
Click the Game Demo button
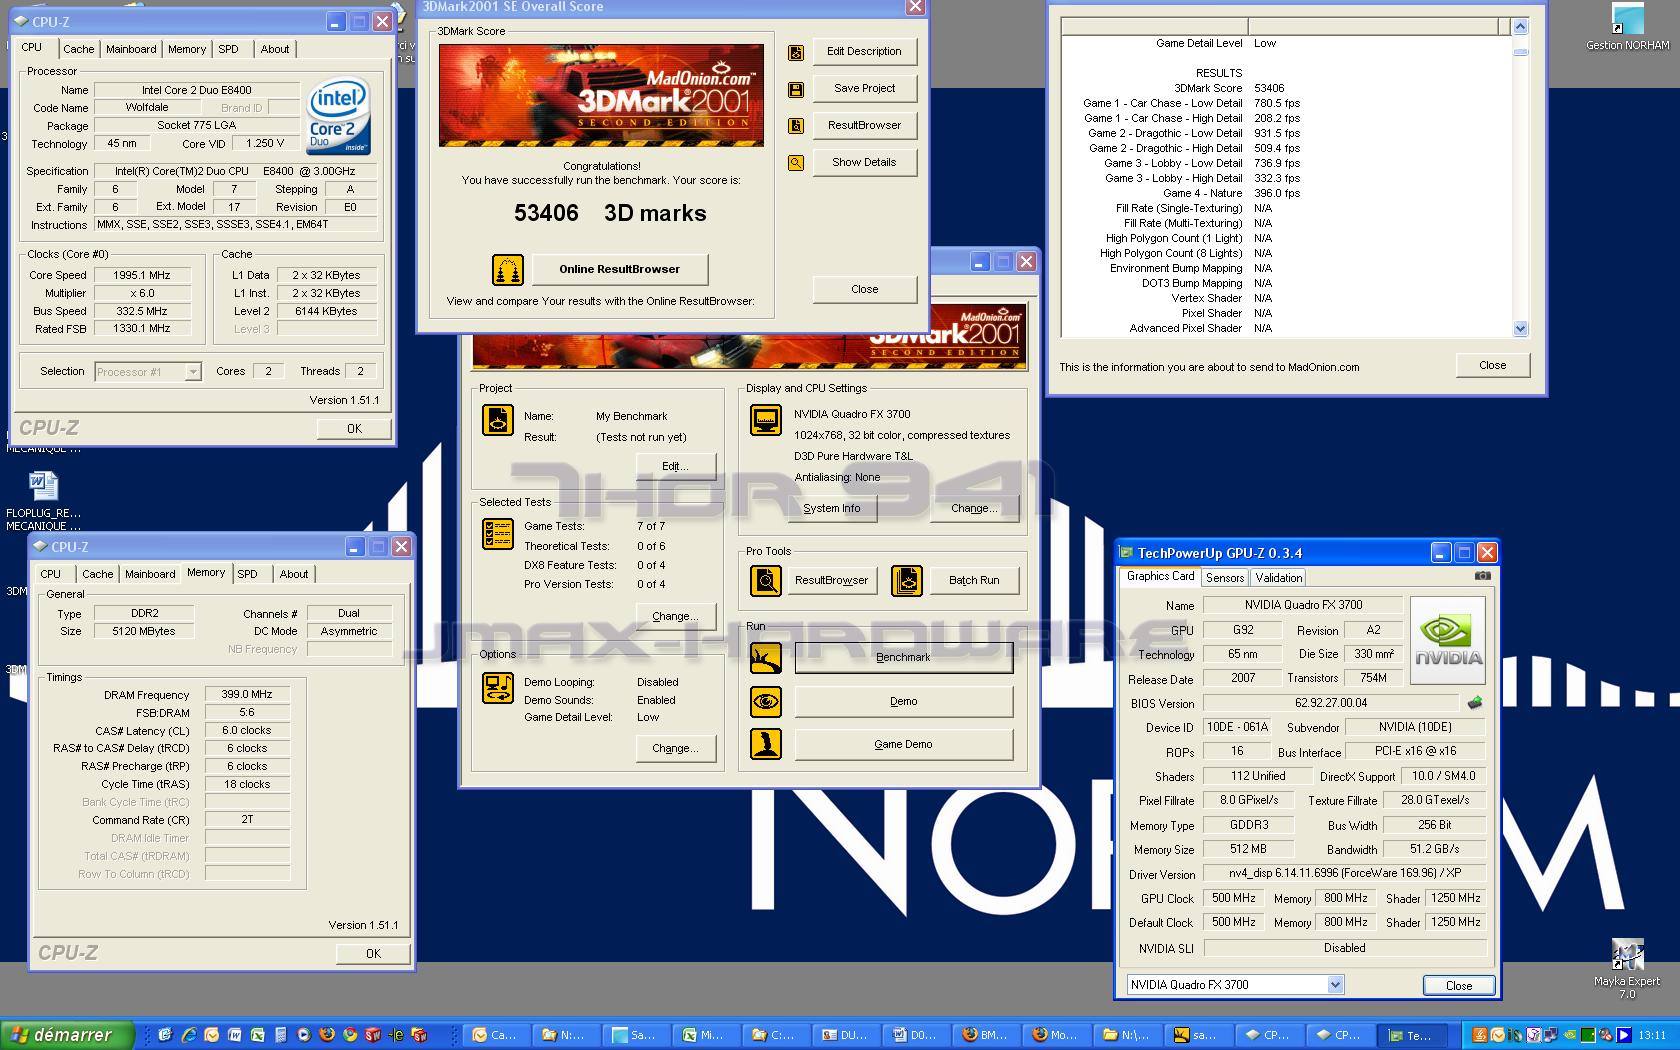[903, 745]
